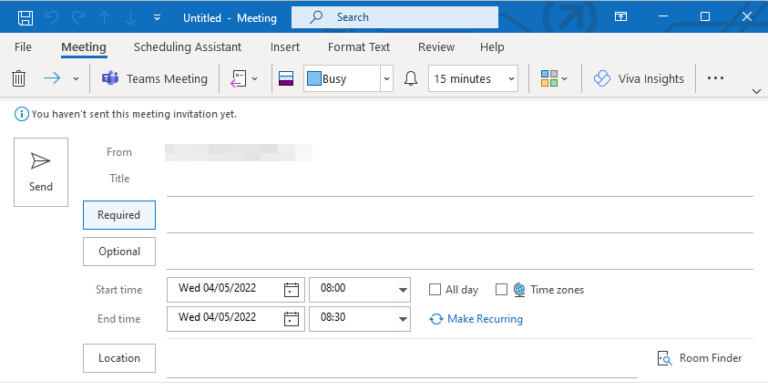Click the reminder bell icon
Viewport: 768px width, 391px height.
coord(411,78)
